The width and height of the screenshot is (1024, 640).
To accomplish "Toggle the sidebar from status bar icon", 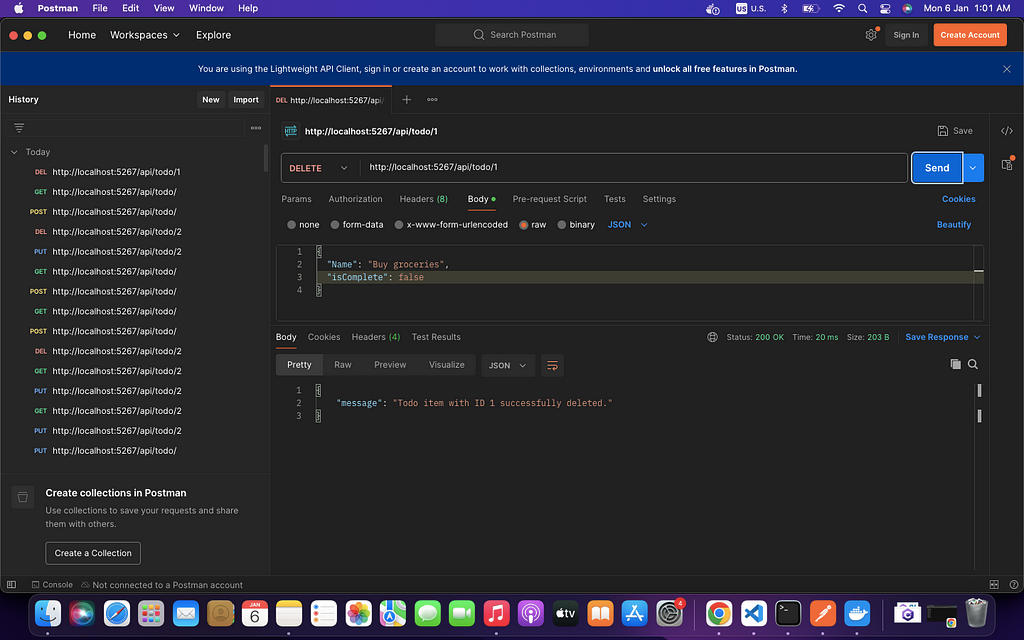I will pyautogui.click(x=11, y=584).
